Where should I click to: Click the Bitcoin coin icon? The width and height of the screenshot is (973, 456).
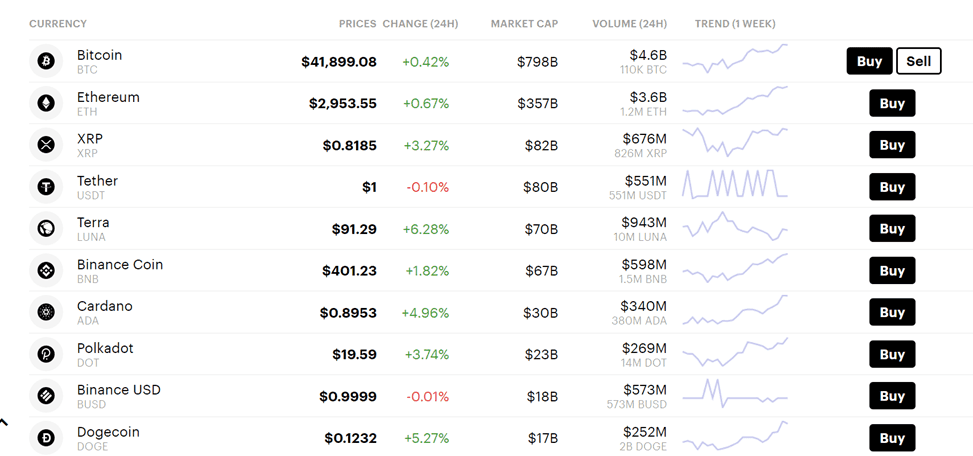click(46, 61)
